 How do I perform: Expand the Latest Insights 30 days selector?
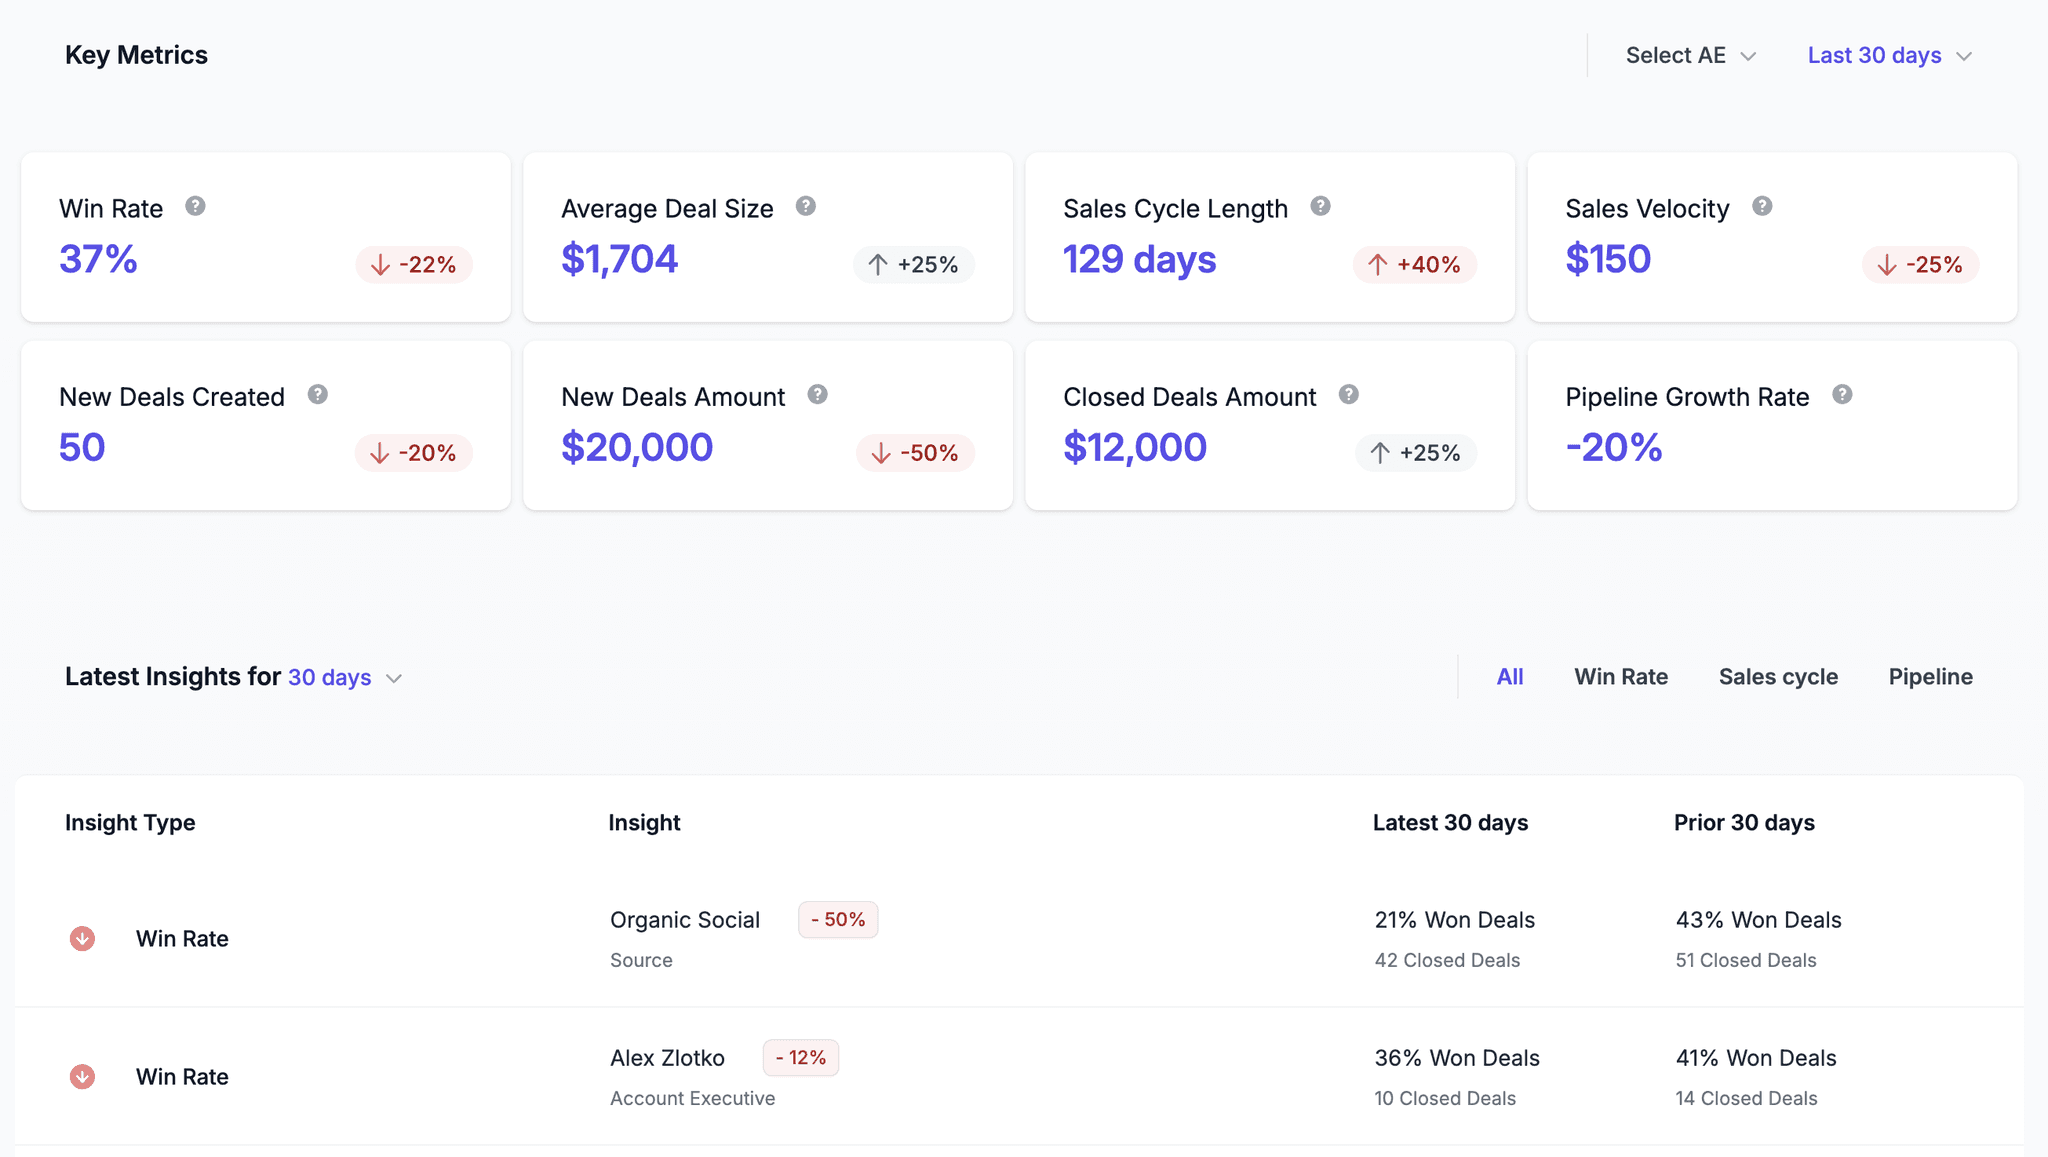[x=345, y=677]
